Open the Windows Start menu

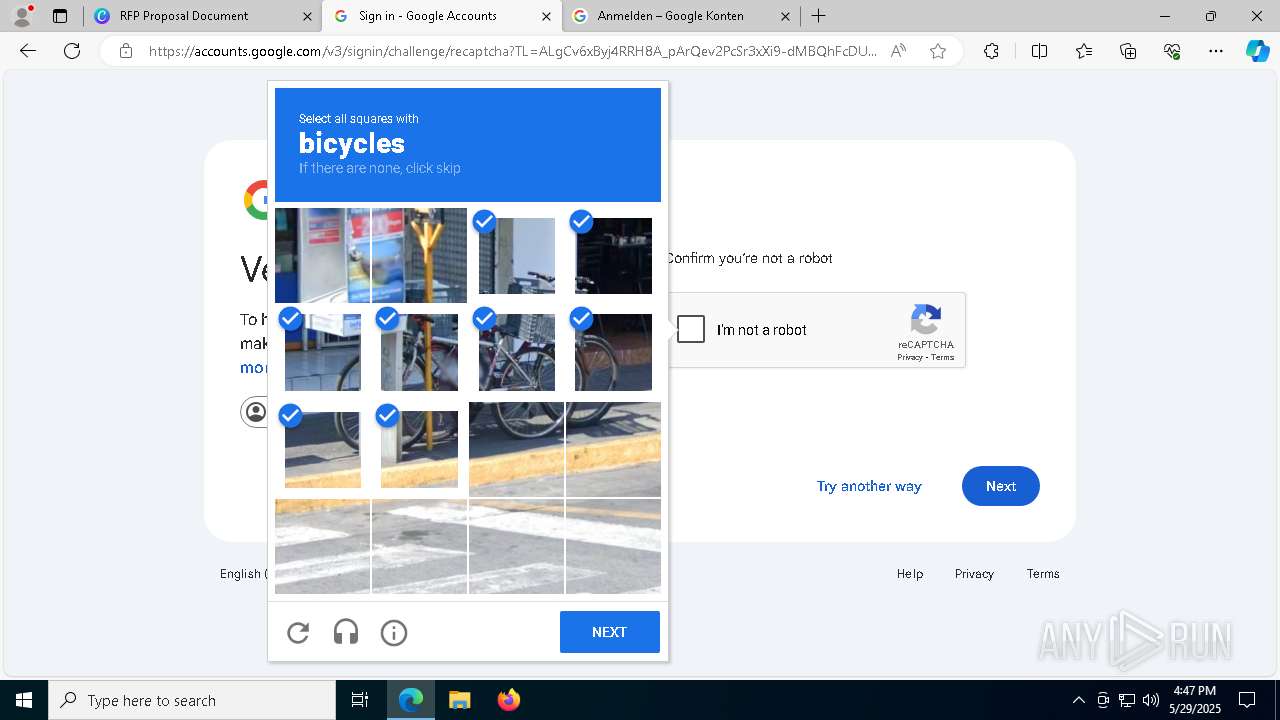coord(24,700)
